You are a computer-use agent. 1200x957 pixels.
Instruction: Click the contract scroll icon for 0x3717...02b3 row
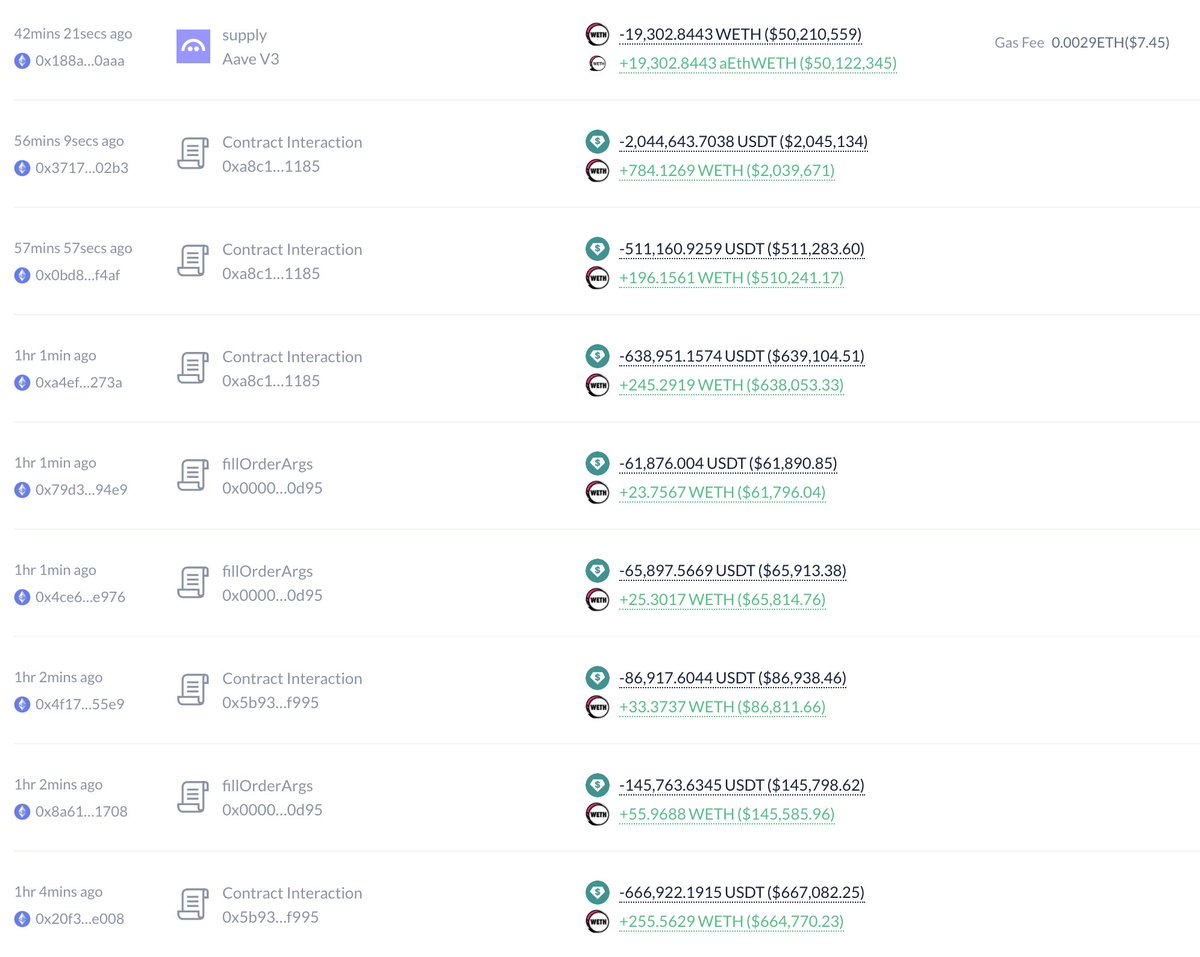pyautogui.click(x=193, y=154)
